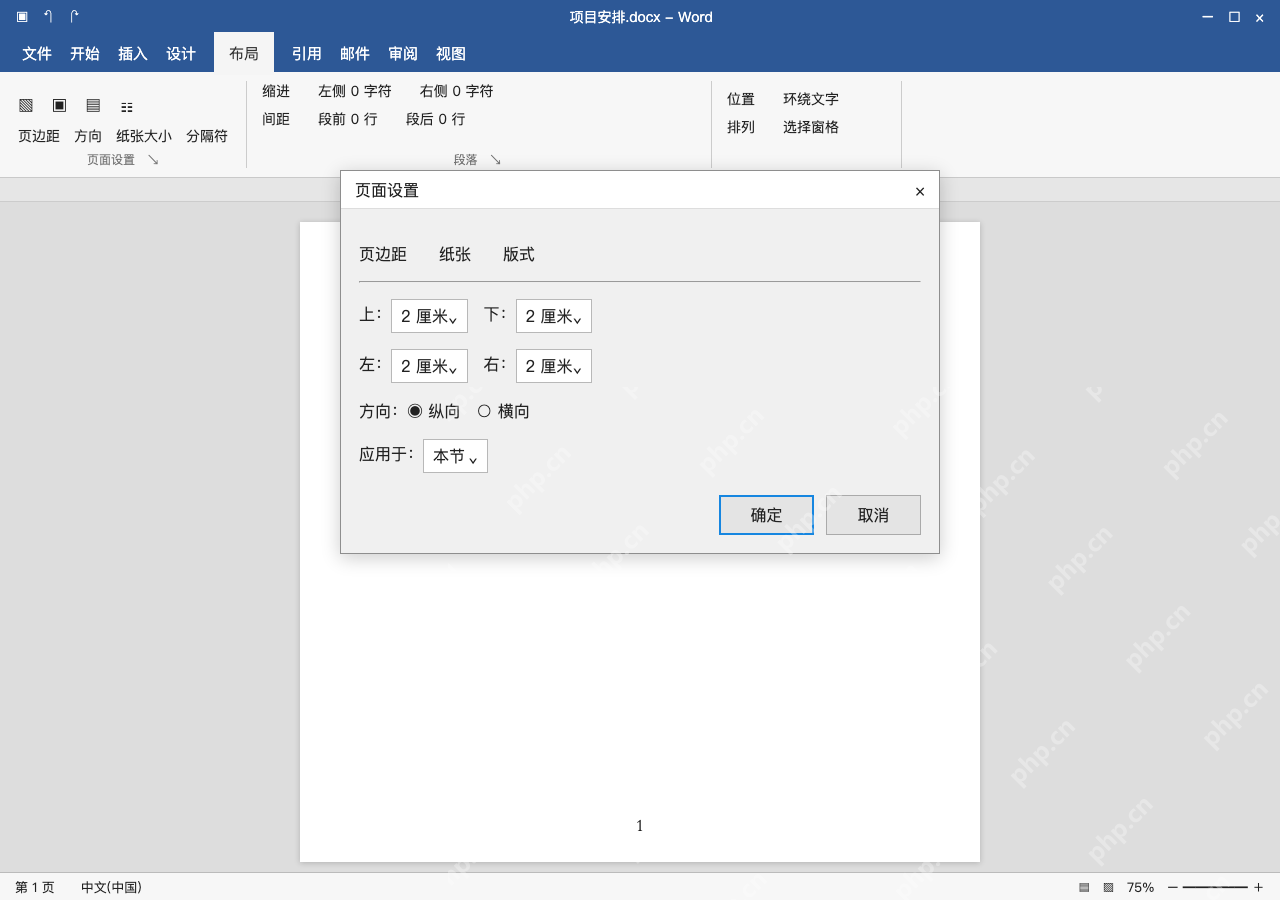Screen dimensions: 1280x900
Task: Open the 设计 ribbon tab
Action: 181,54
